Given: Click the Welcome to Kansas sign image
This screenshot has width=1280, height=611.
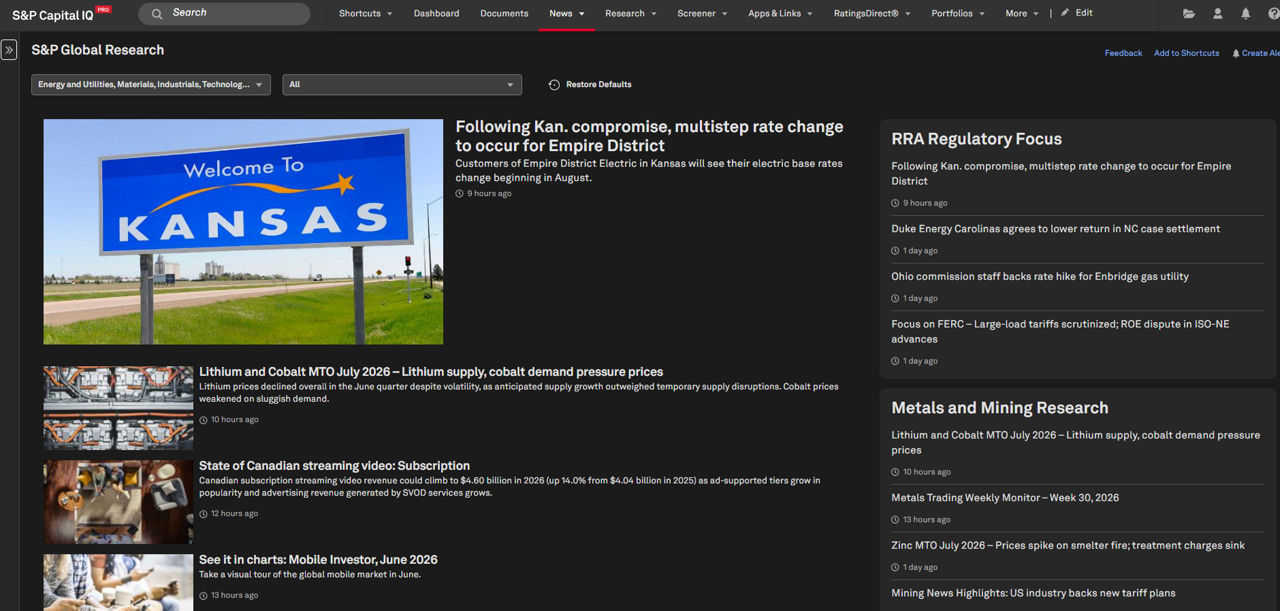Looking at the screenshot, I should (243, 232).
